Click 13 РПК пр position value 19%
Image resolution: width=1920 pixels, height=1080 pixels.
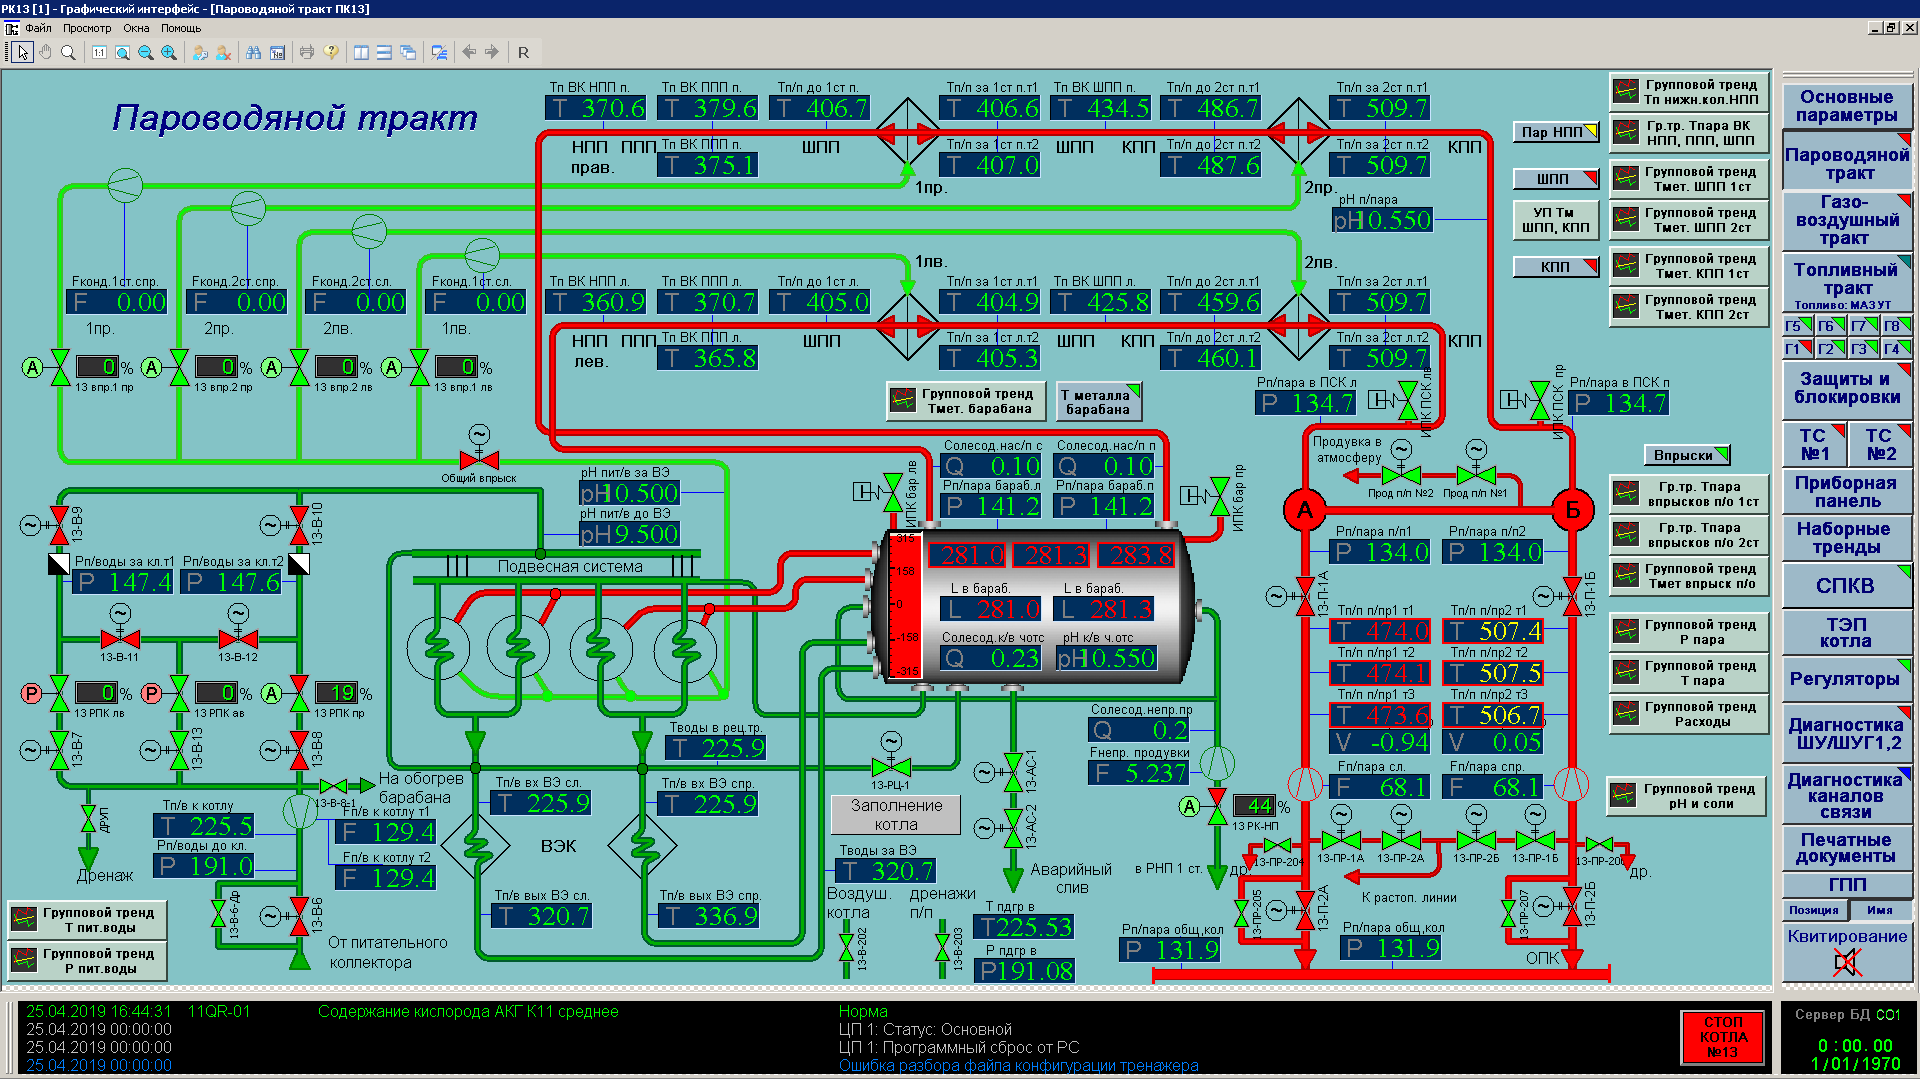pyautogui.click(x=337, y=693)
